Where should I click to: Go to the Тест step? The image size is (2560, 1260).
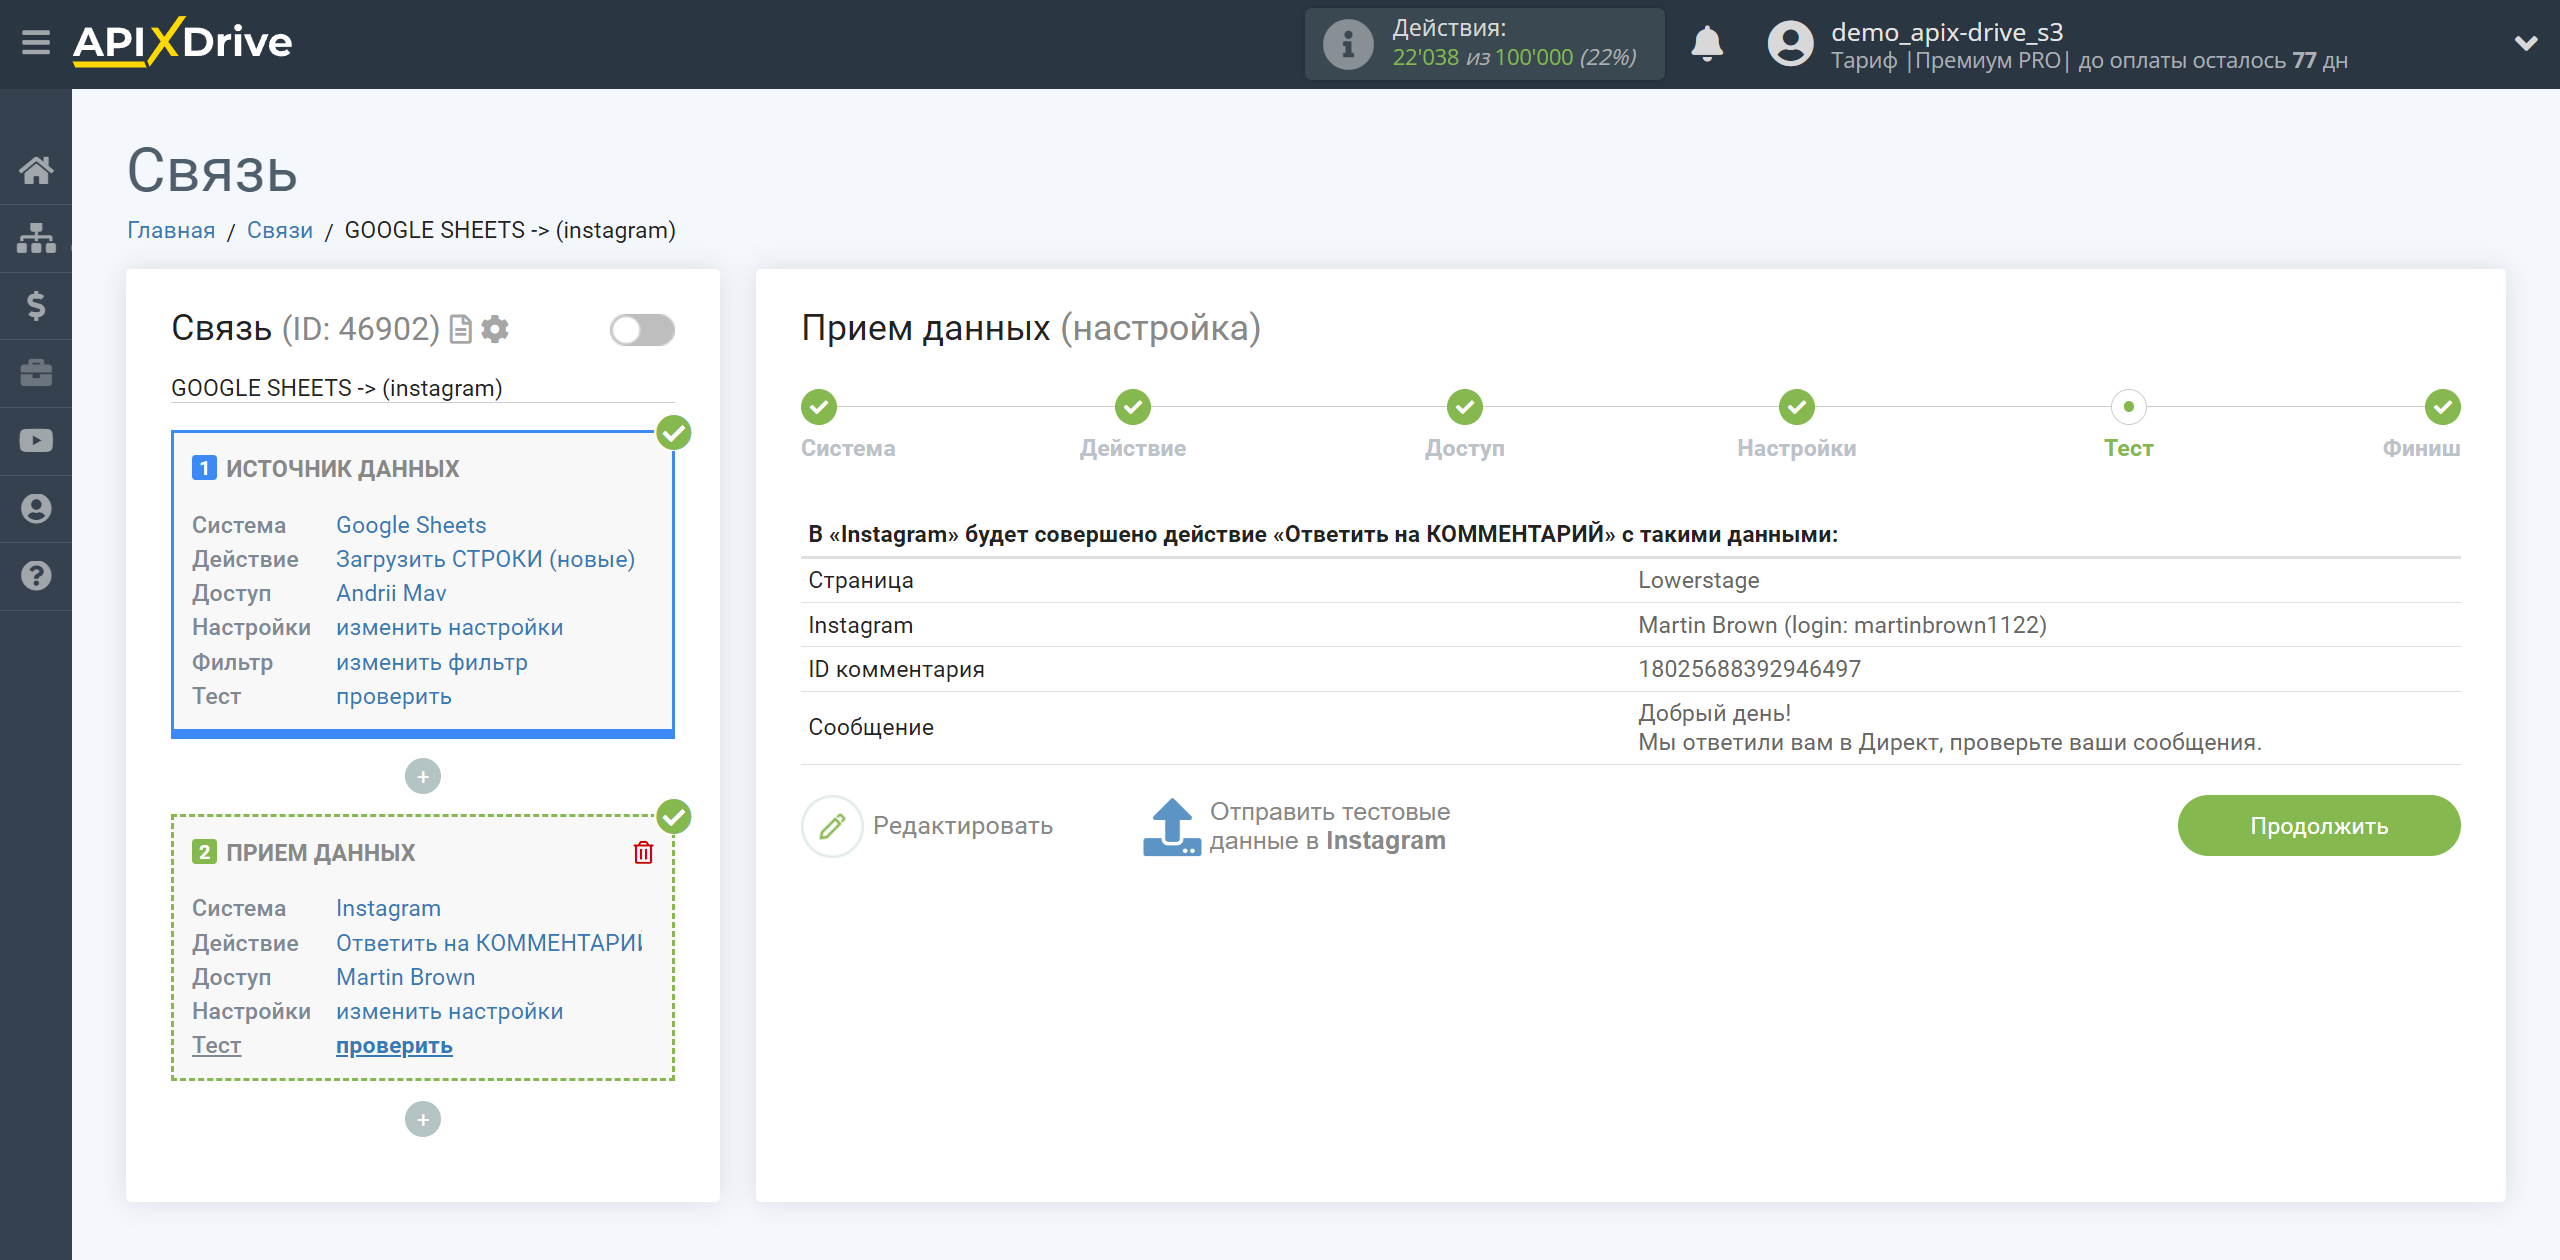pyautogui.click(x=2129, y=407)
